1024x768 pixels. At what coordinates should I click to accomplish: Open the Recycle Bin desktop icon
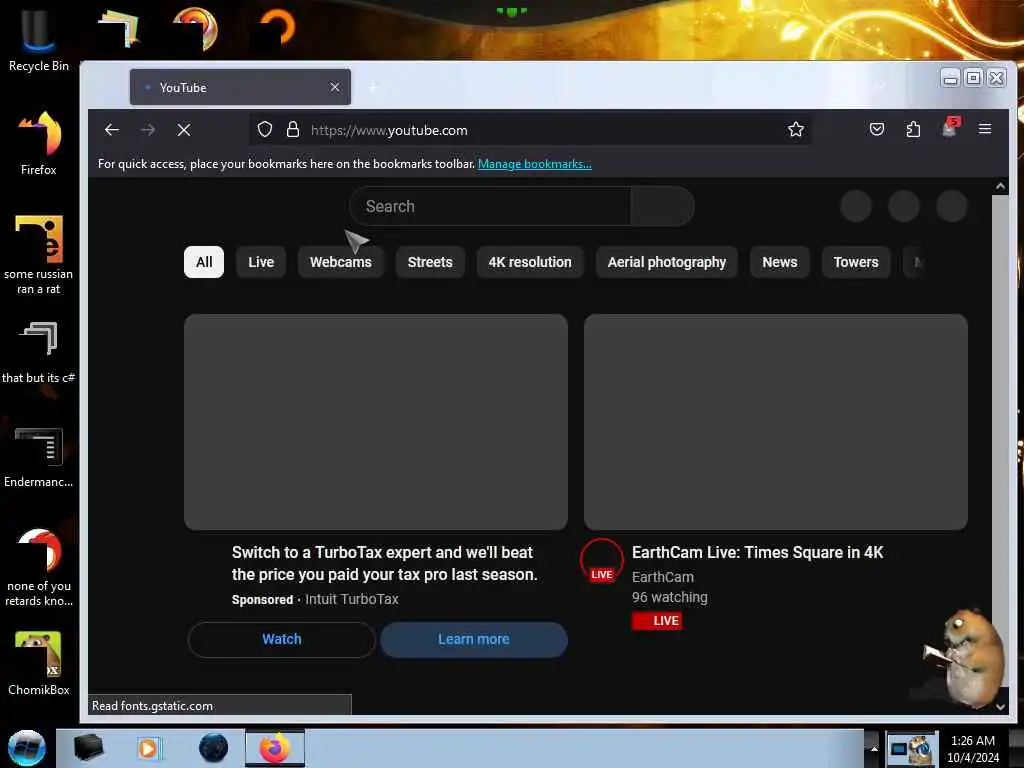[39, 39]
